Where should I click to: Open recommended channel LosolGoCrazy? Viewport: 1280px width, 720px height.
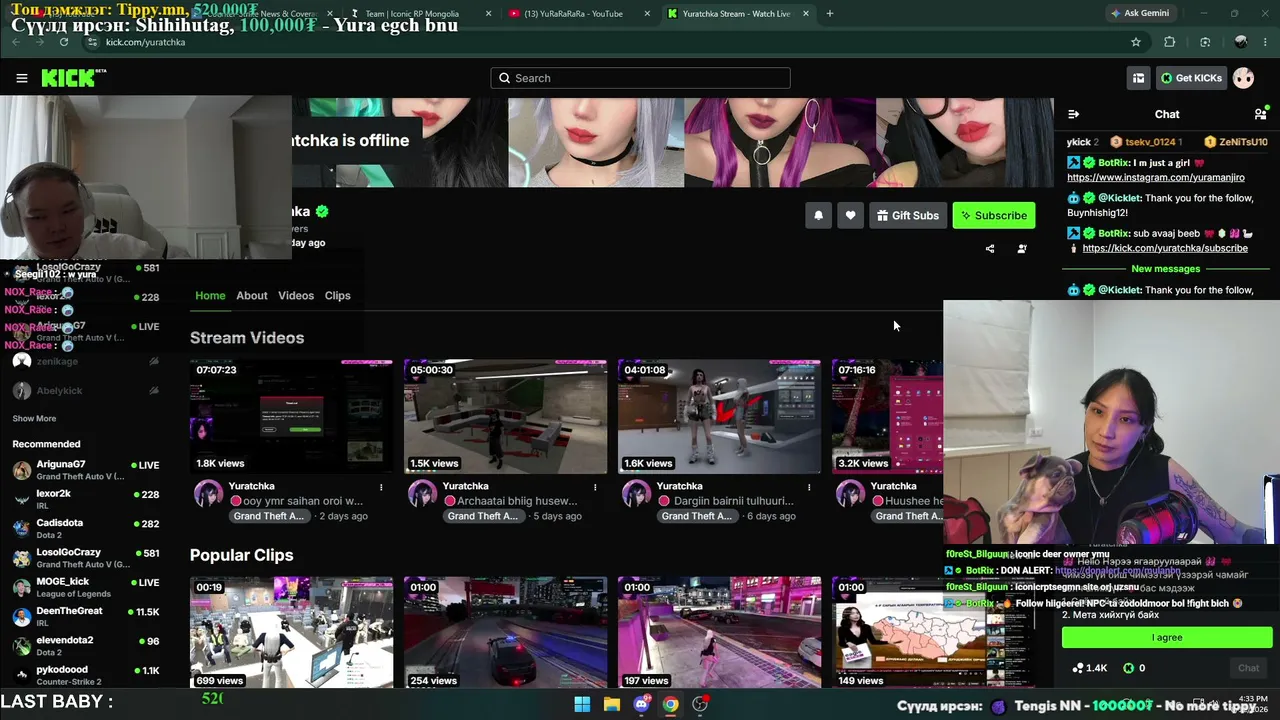coord(85,557)
